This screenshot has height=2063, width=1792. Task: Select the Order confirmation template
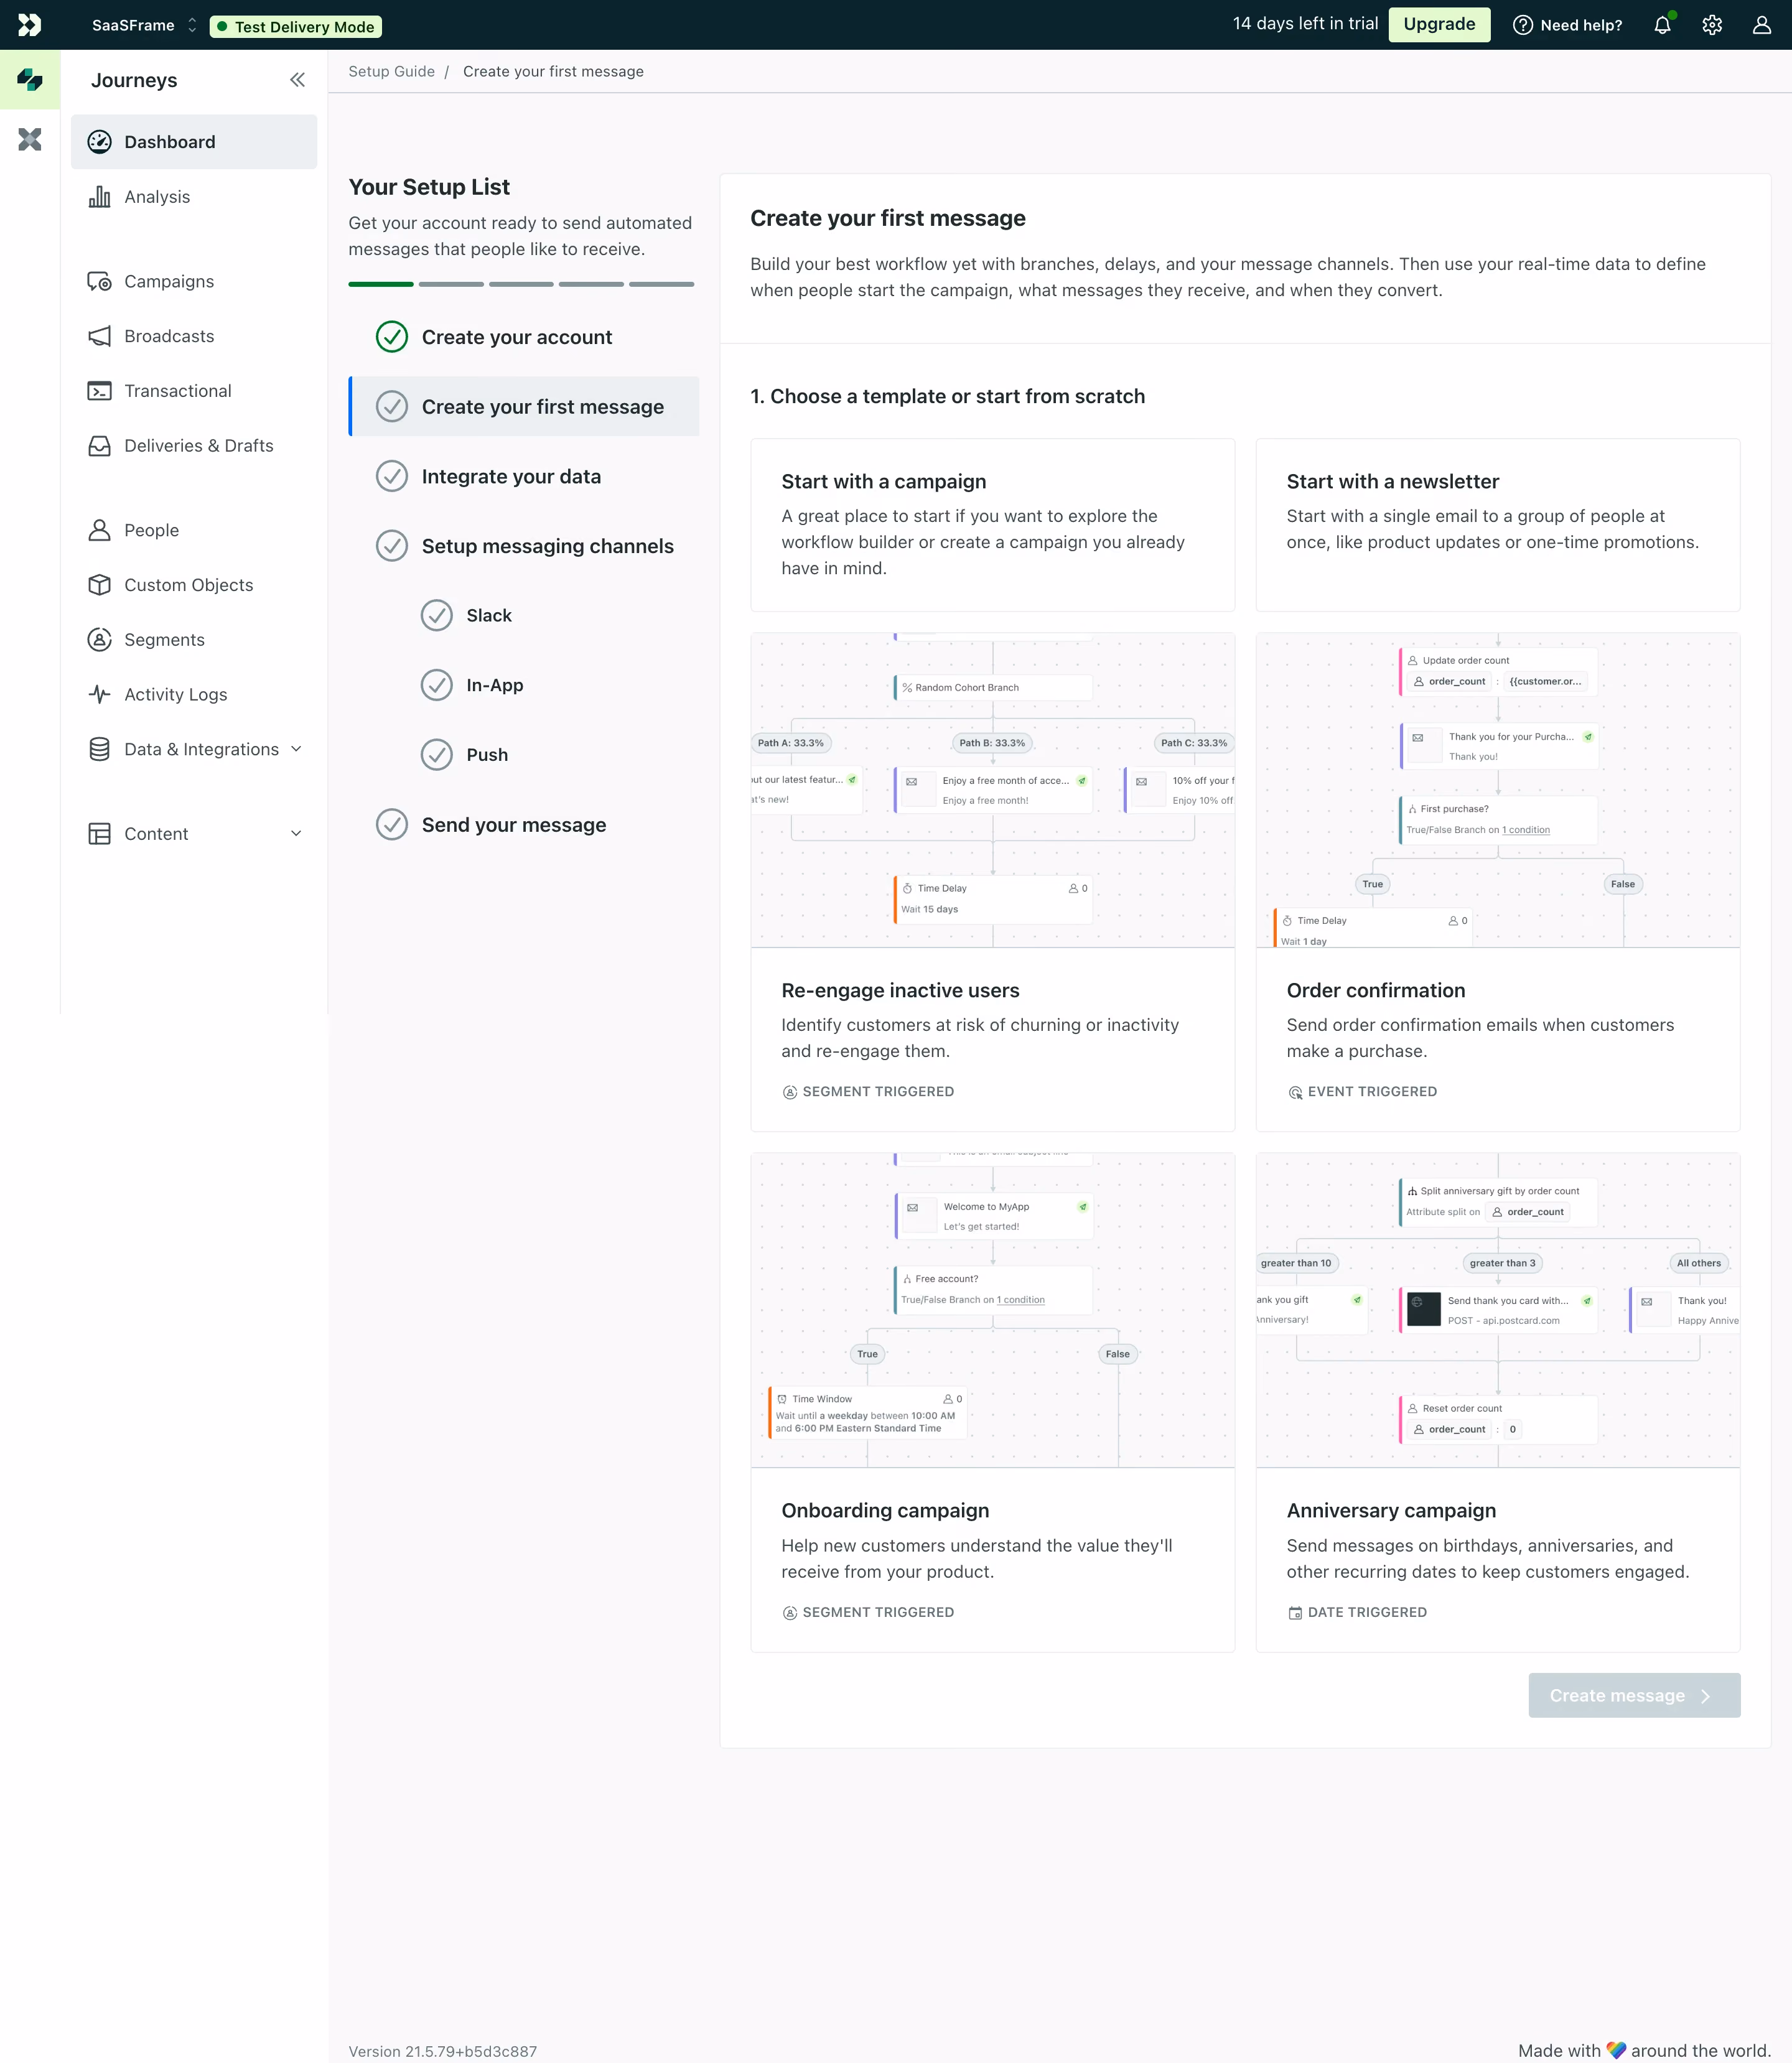[x=1497, y=882]
